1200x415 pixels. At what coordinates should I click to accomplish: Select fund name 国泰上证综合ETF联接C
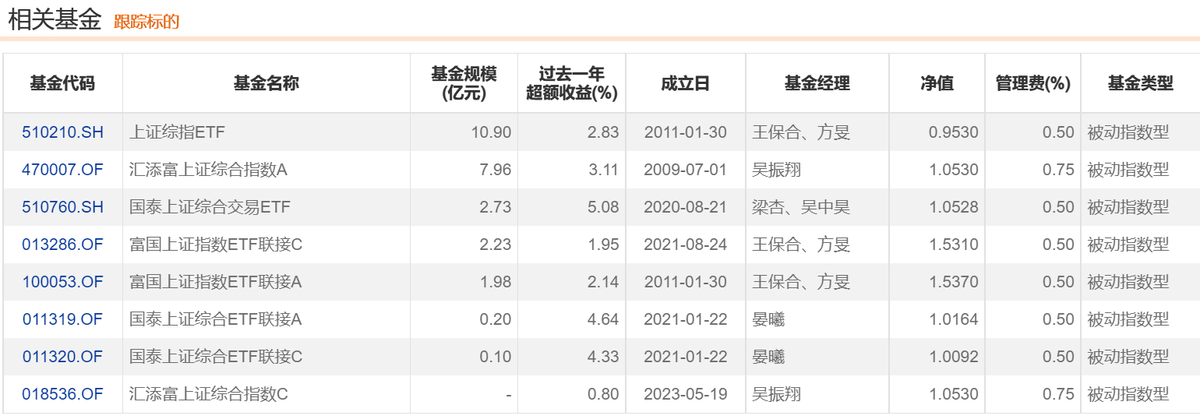pyautogui.click(x=216, y=357)
